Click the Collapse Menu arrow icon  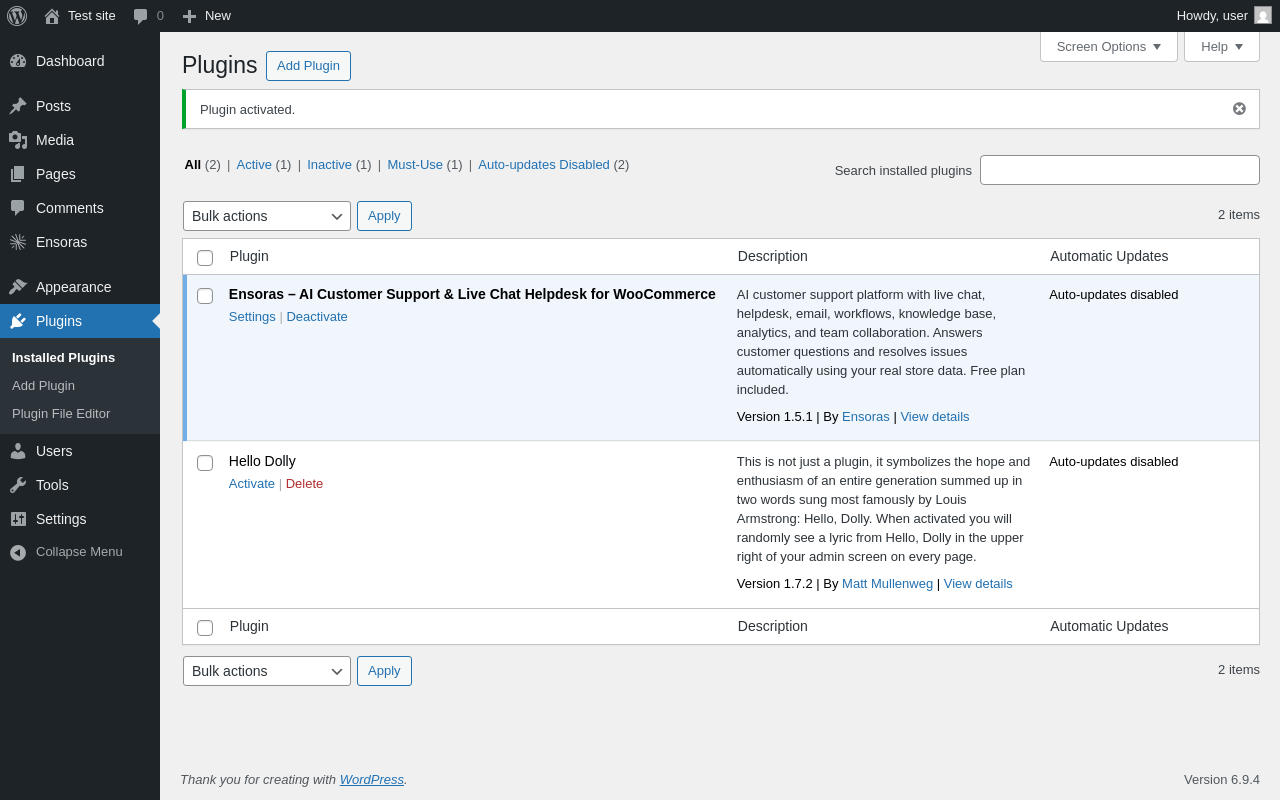[x=18, y=552]
